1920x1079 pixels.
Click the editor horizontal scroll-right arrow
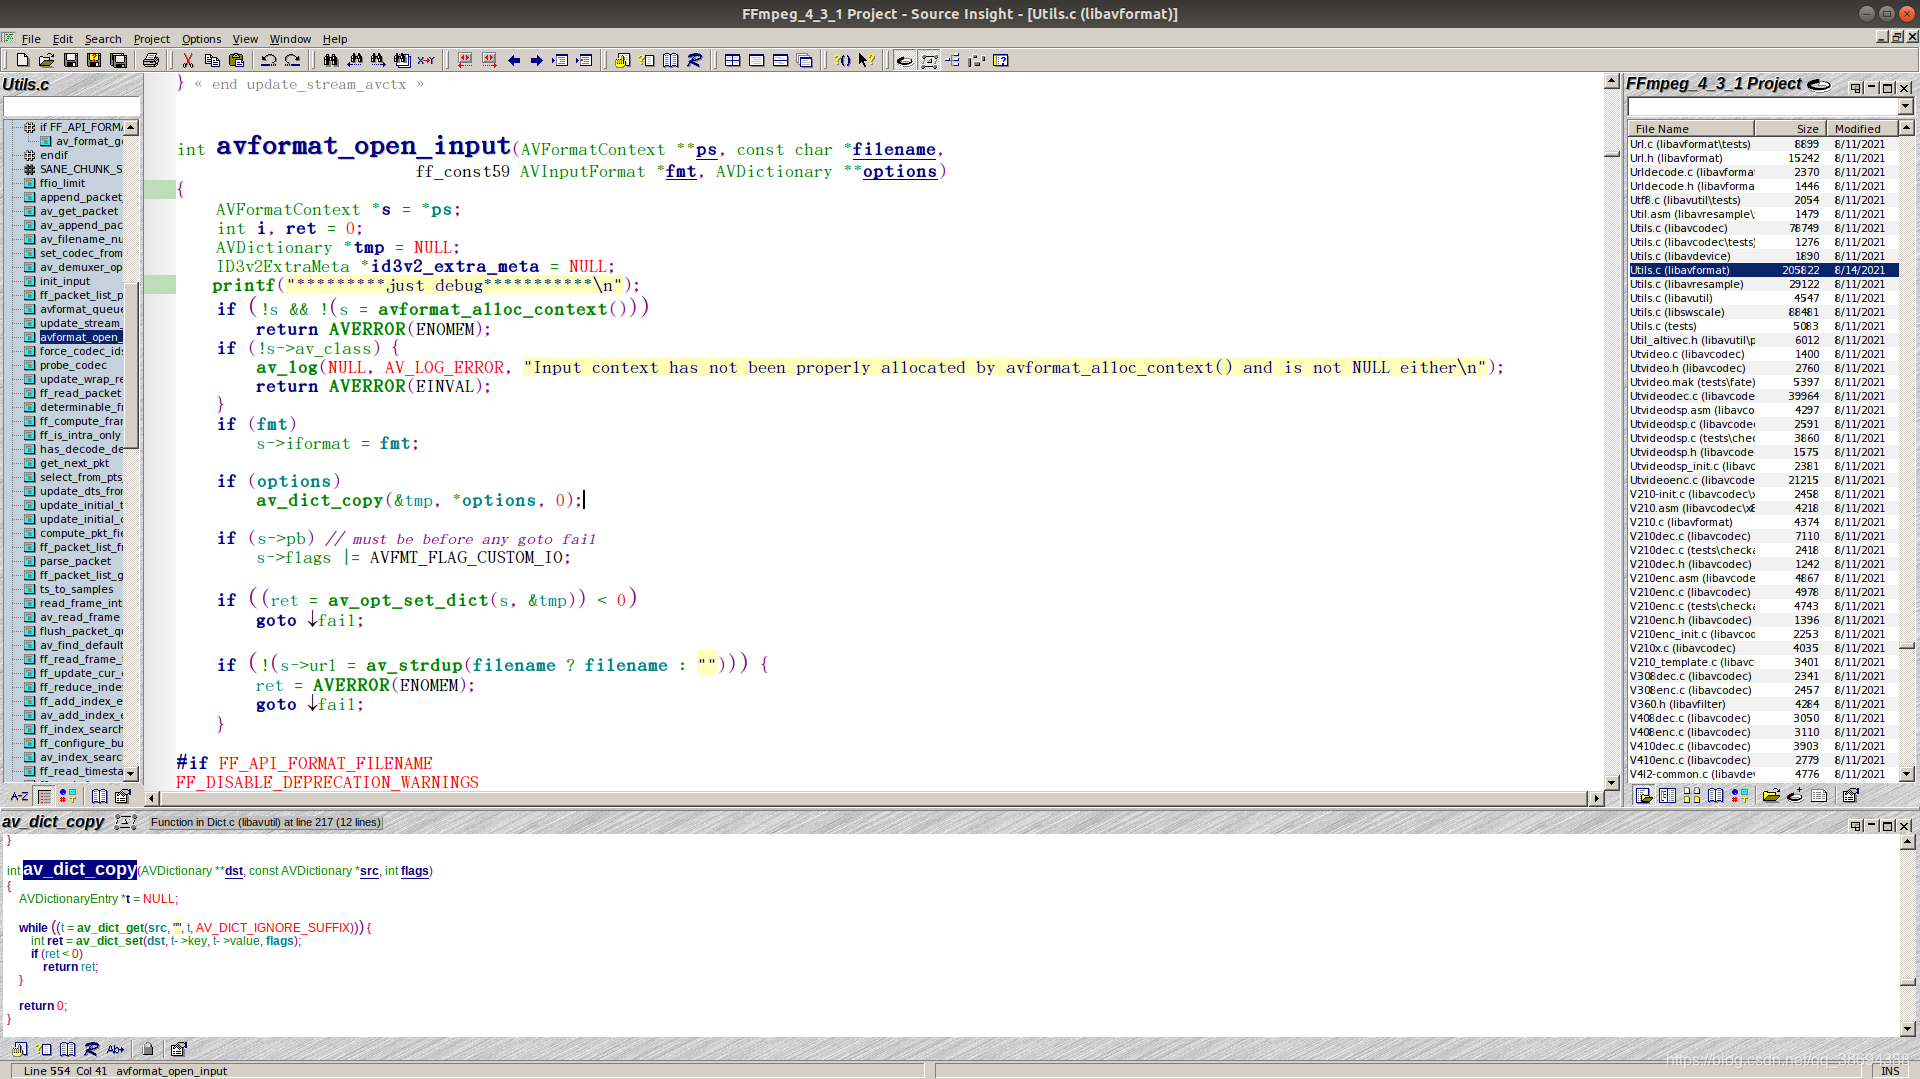coord(1595,798)
